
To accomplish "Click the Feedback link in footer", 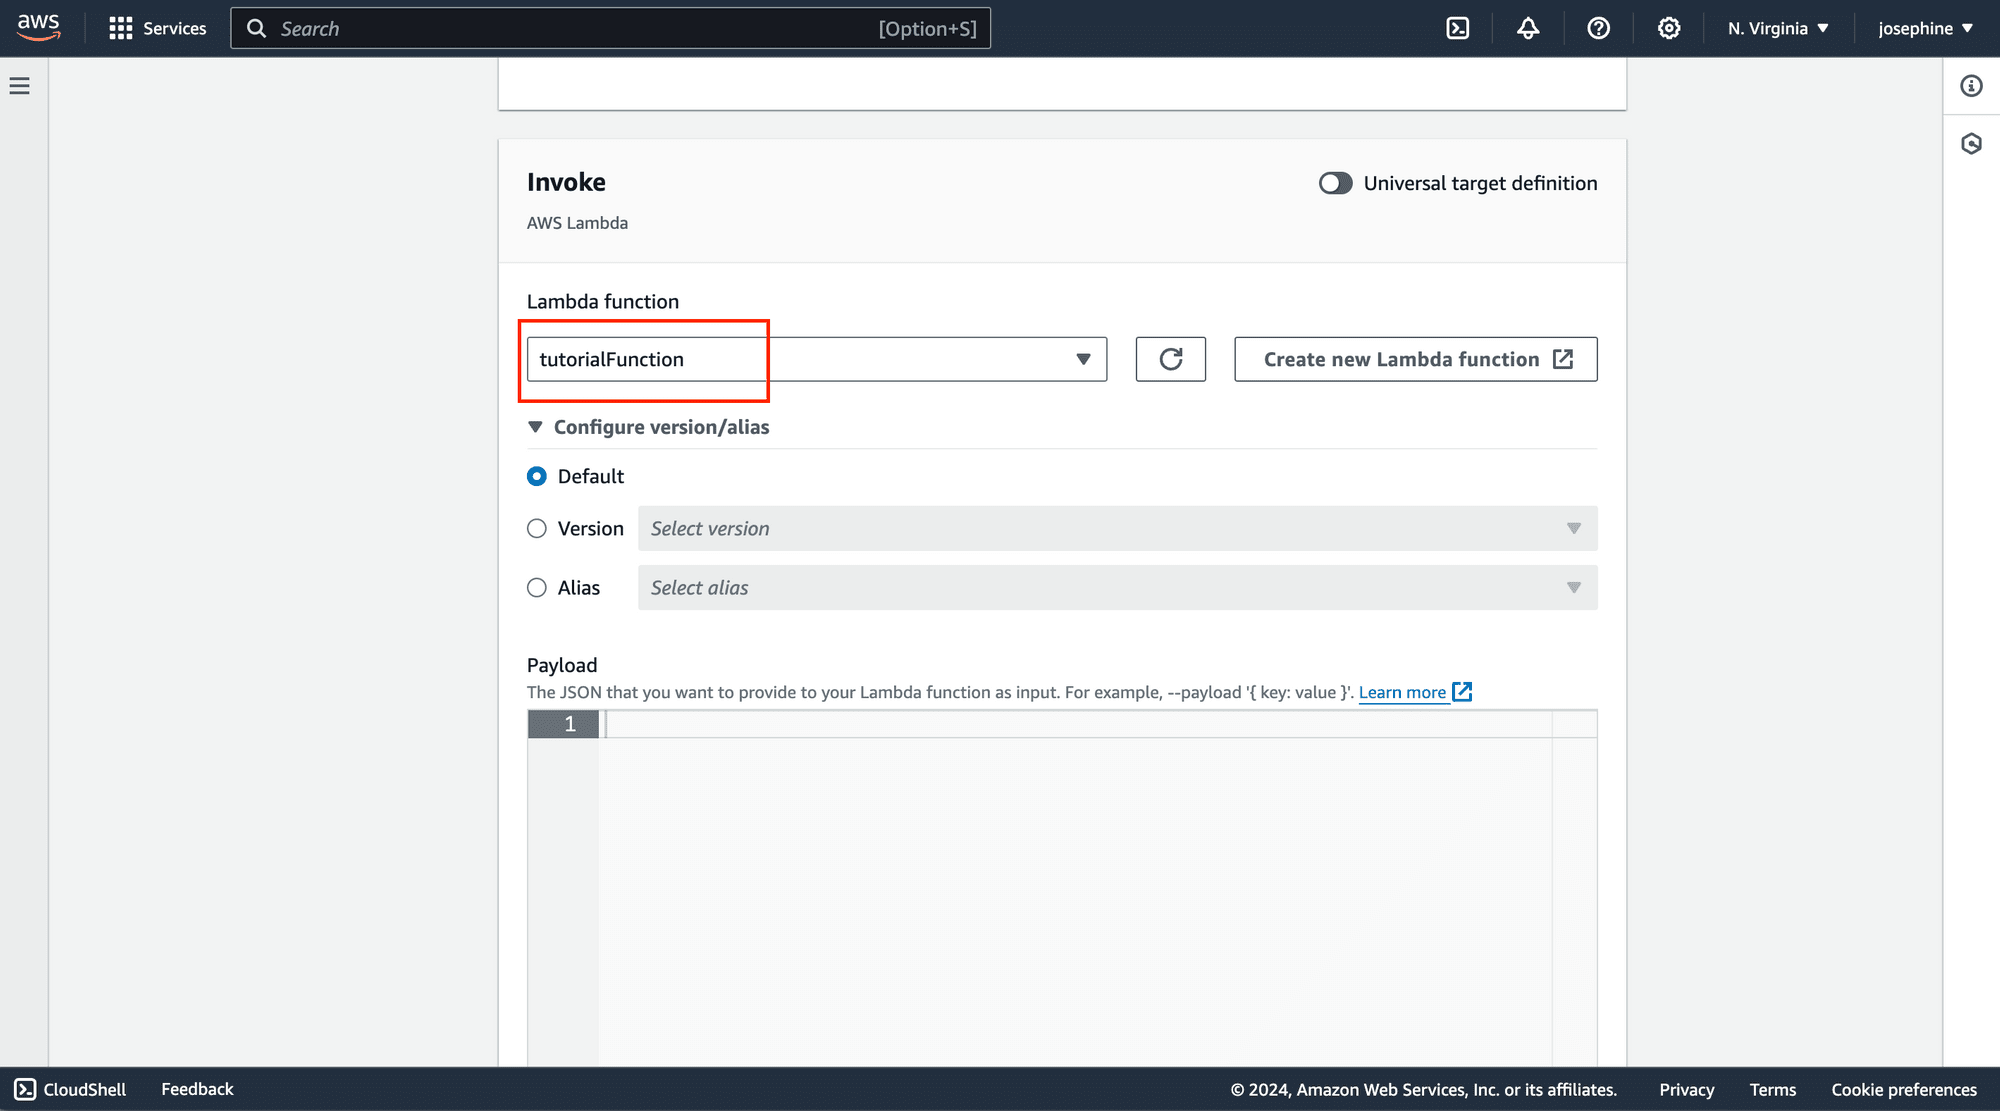I will point(197,1089).
